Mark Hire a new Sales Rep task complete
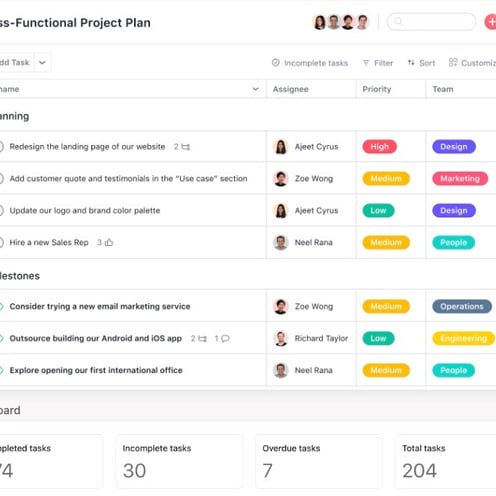Viewport: 496px width, 496px height. pyautogui.click(x=1, y=242)
